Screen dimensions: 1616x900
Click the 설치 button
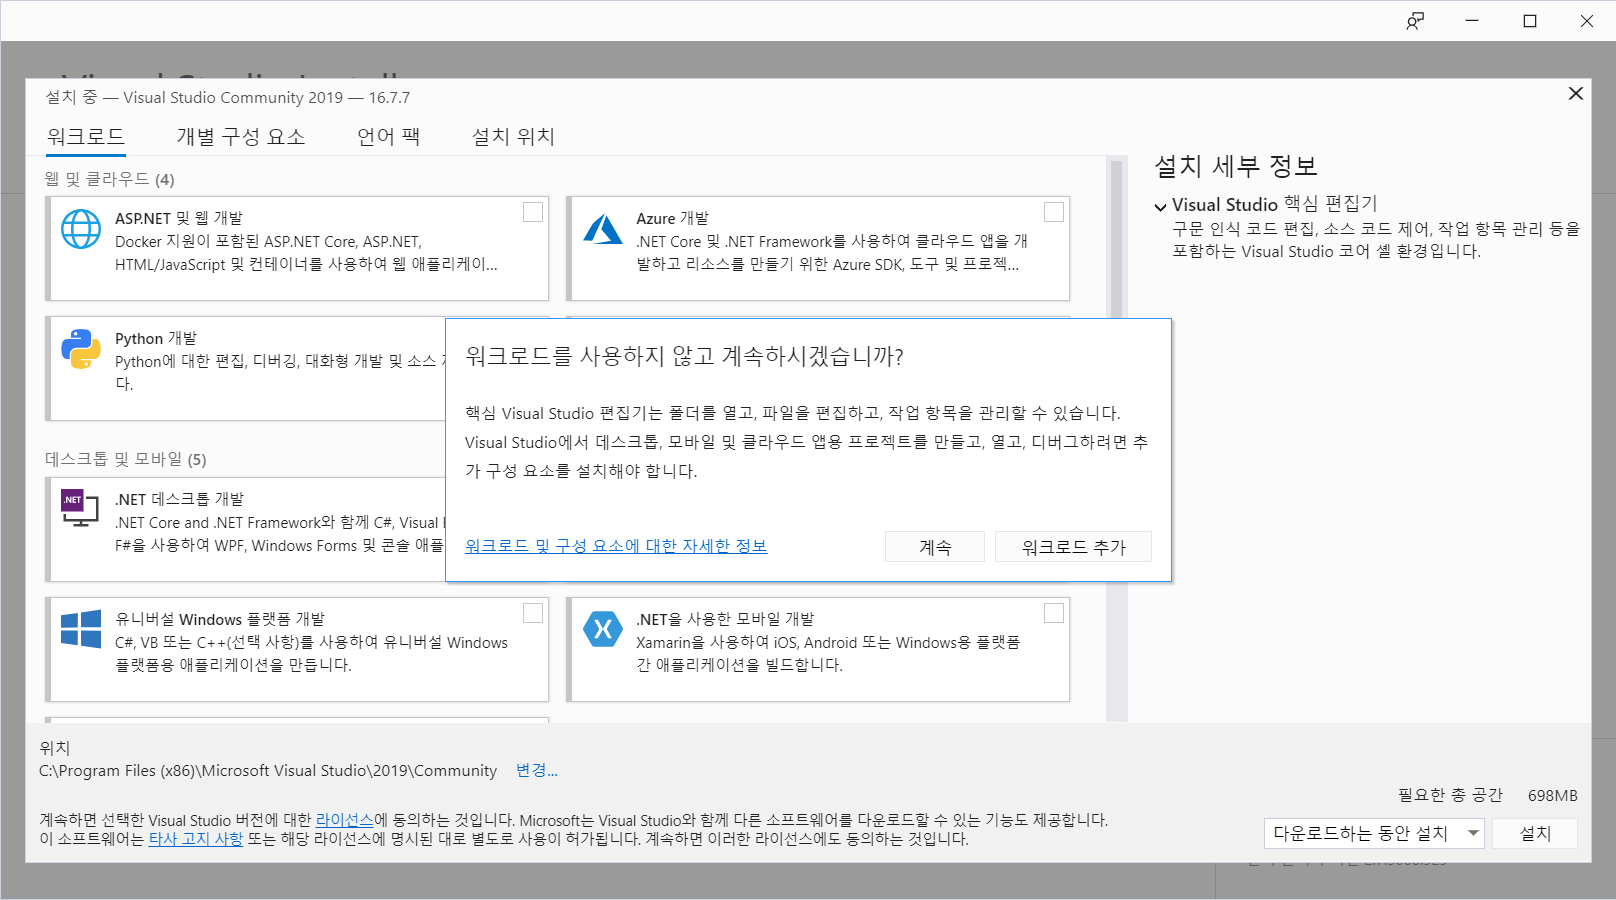(x=1535, y=833)
